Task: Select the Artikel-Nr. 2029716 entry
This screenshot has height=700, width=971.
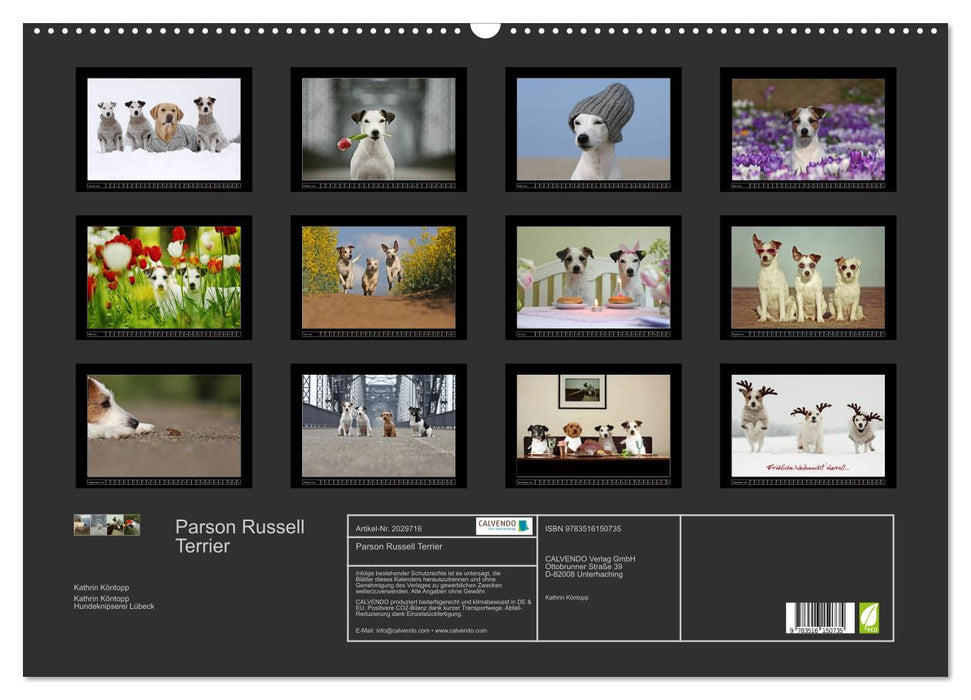Action: (x=388, y=527)
